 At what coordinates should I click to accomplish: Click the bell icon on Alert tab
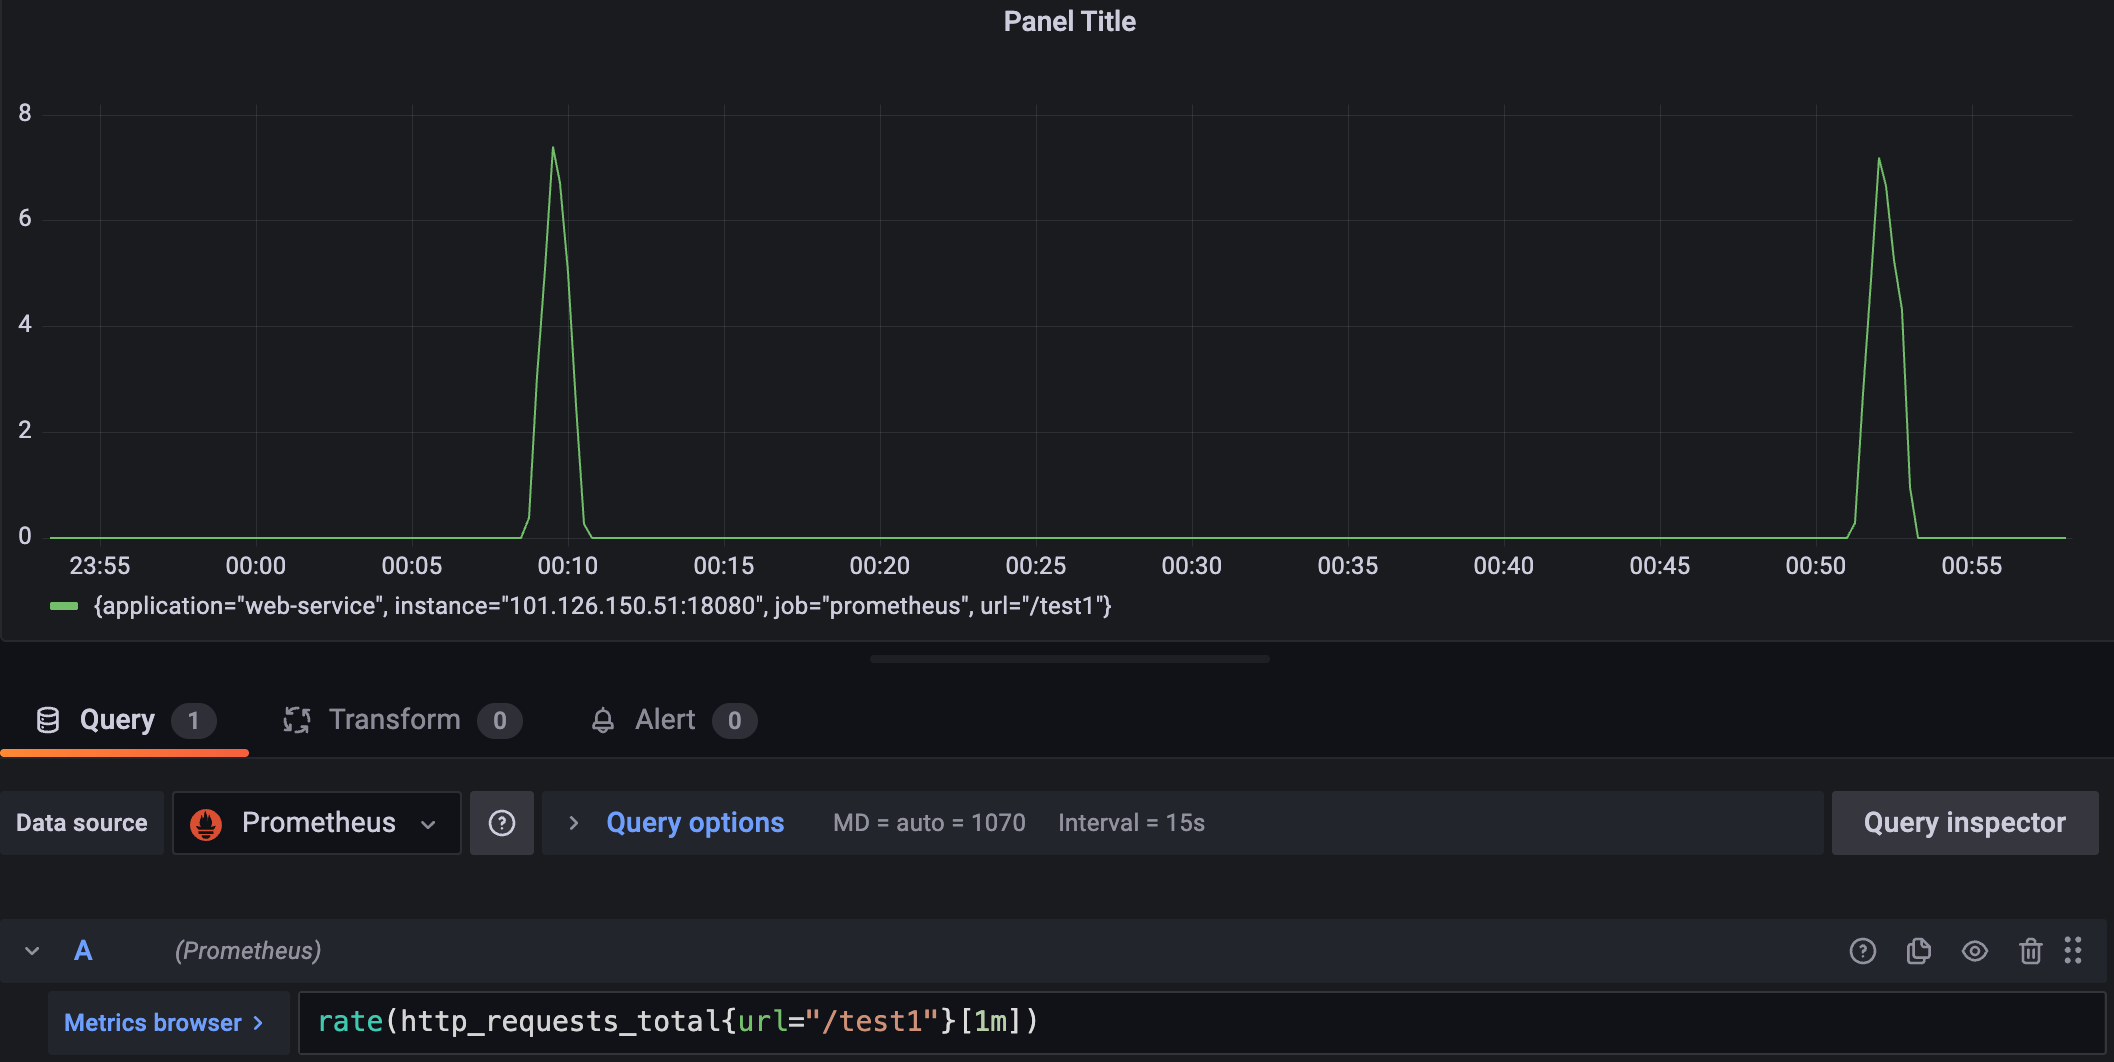click(602, 720)
